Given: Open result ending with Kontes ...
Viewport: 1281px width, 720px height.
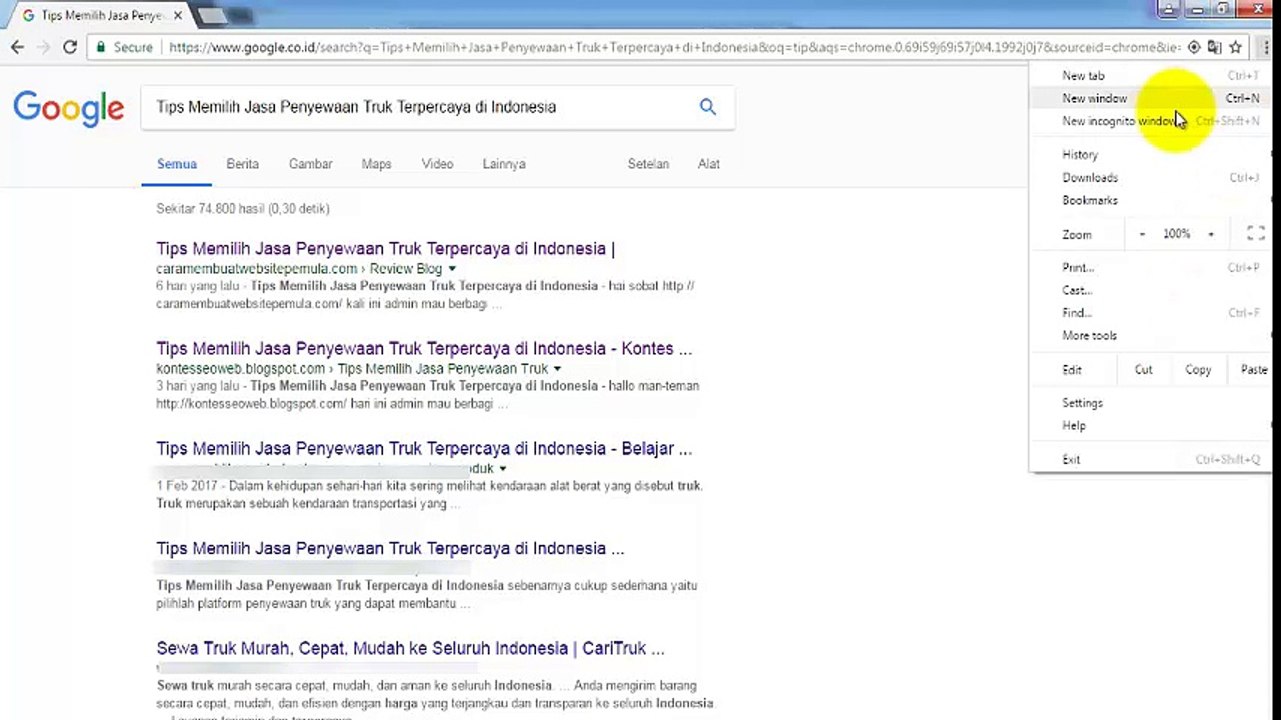Looking at the screenshot, I should [424, 349].
